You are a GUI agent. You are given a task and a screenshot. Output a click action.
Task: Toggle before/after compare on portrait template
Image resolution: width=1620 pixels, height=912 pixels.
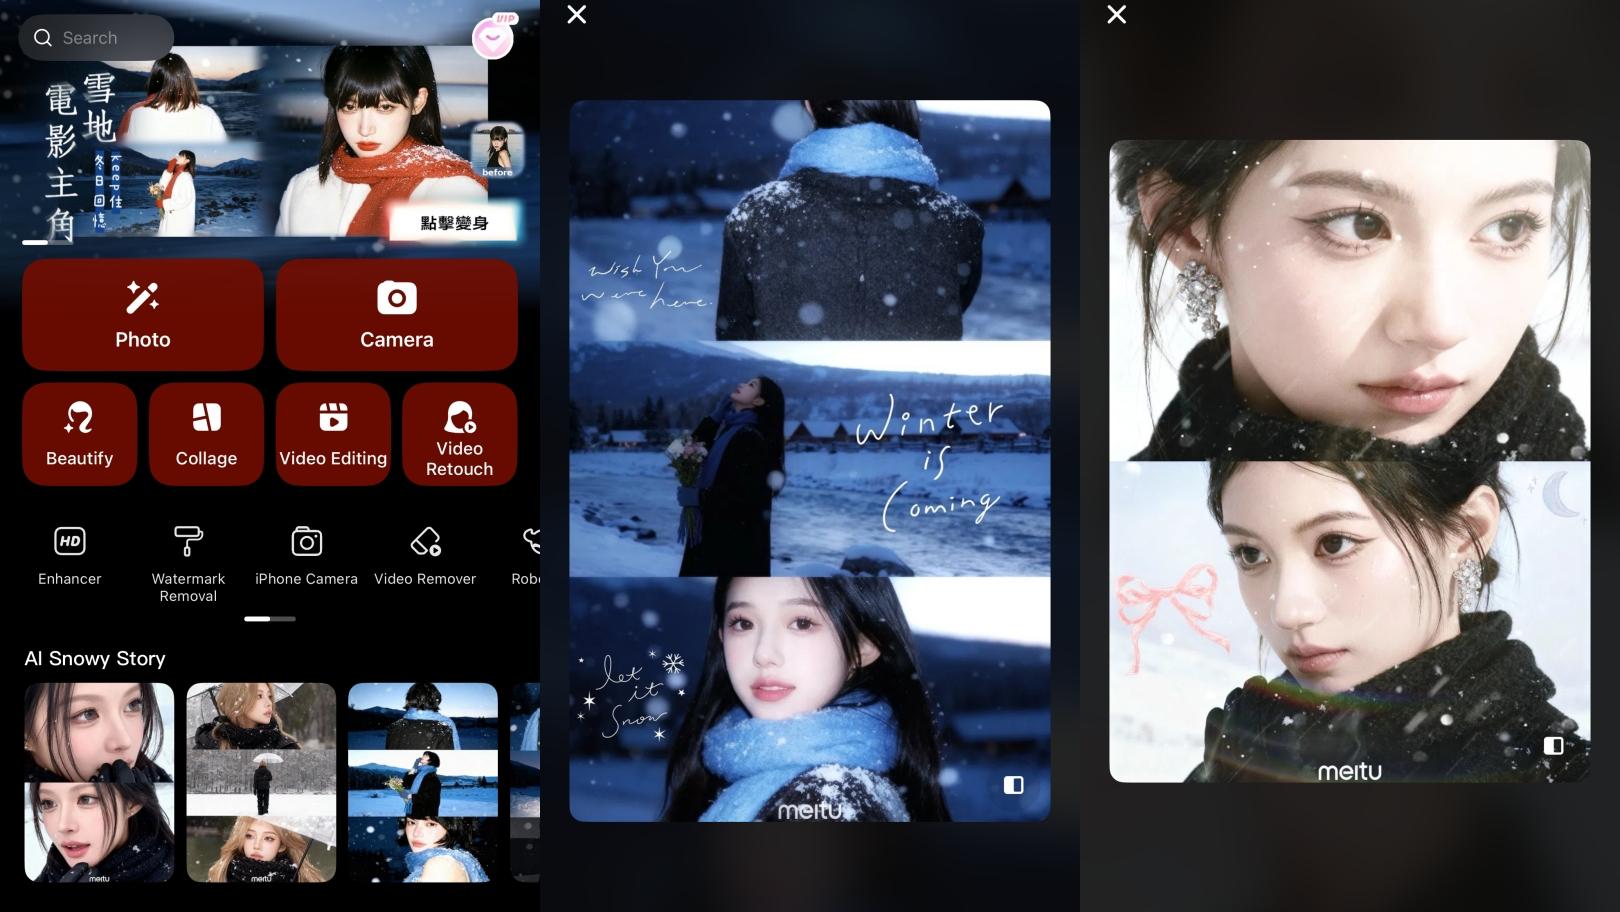pos(1553,745)
